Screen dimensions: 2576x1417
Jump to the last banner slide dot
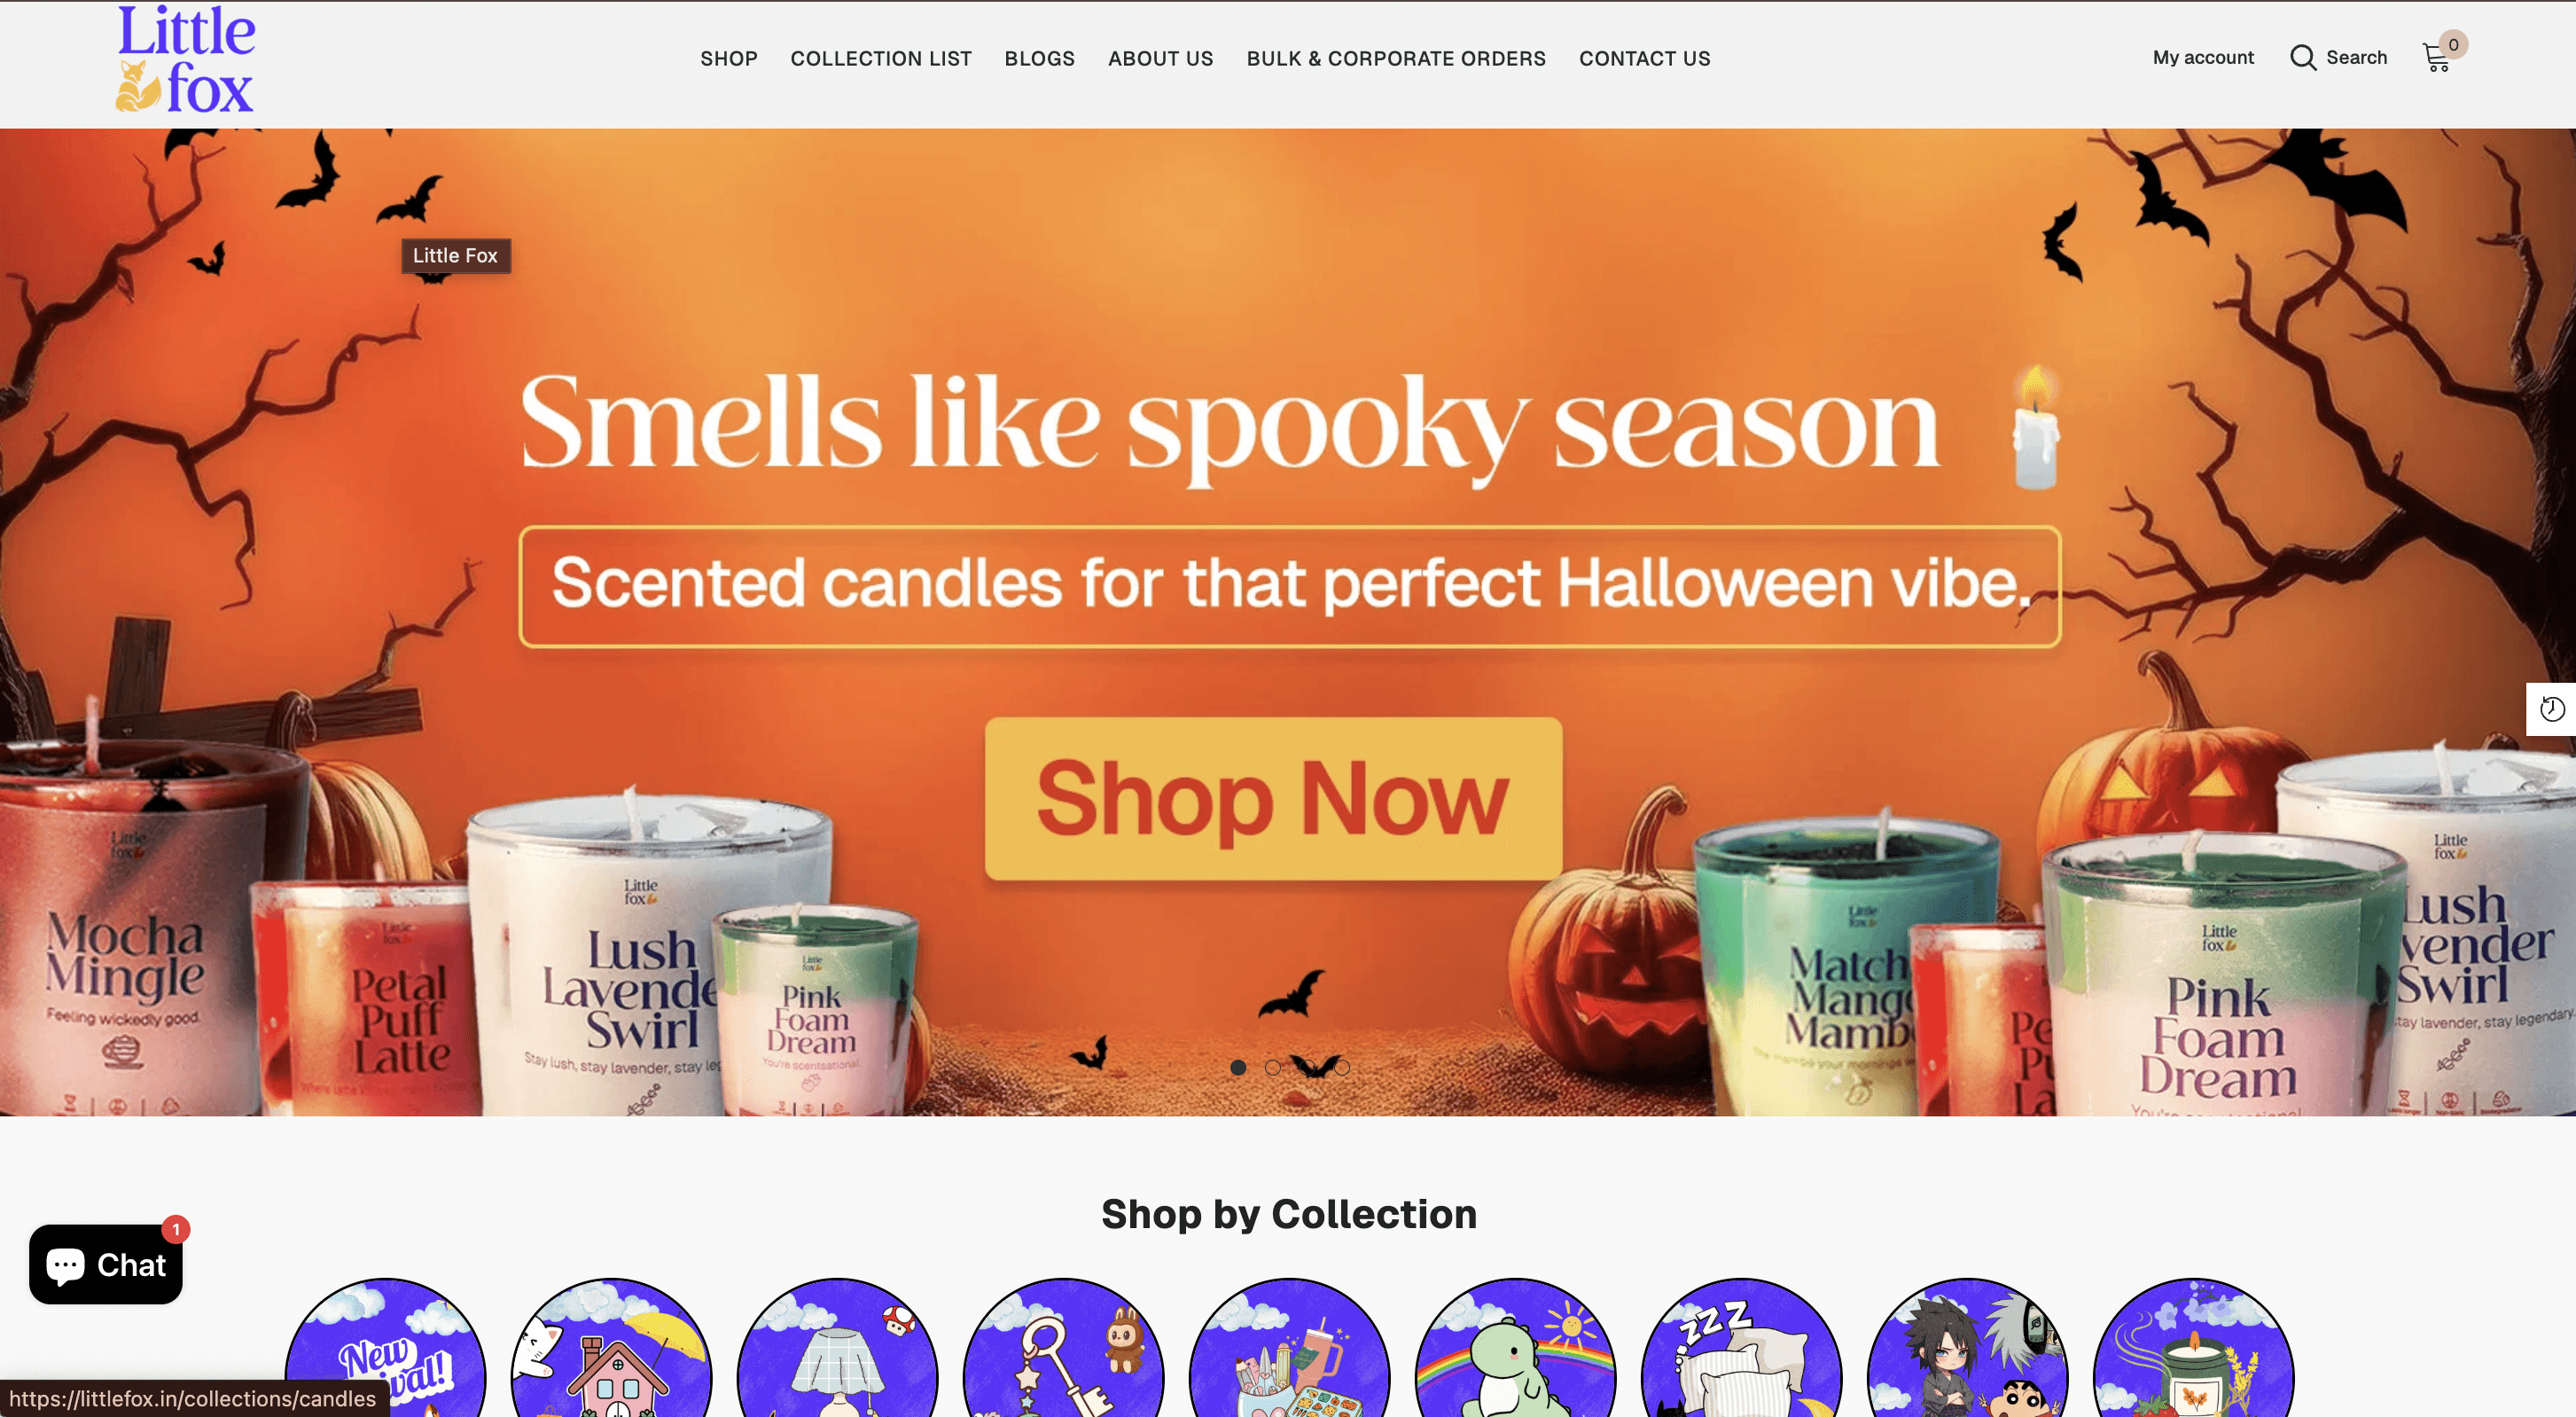click(1342, 1067)
